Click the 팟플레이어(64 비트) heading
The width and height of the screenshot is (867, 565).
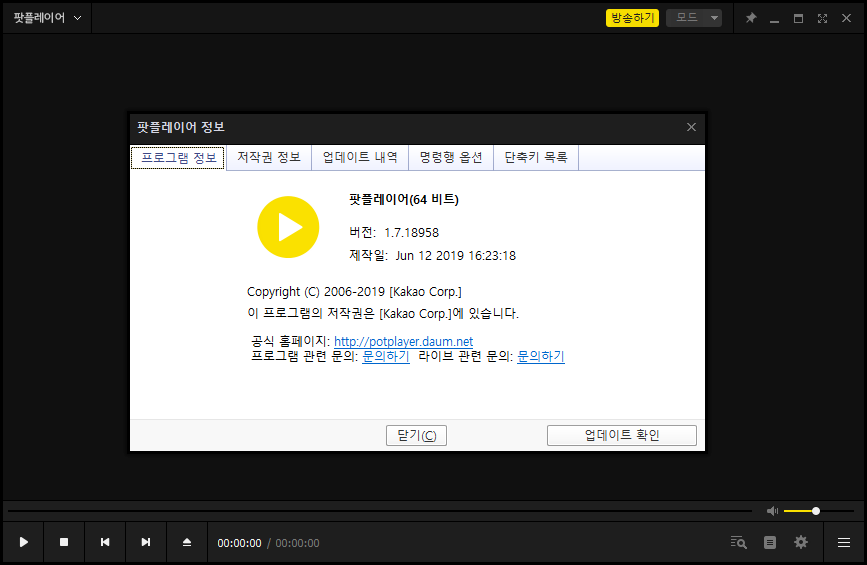(x=404, y=199)
